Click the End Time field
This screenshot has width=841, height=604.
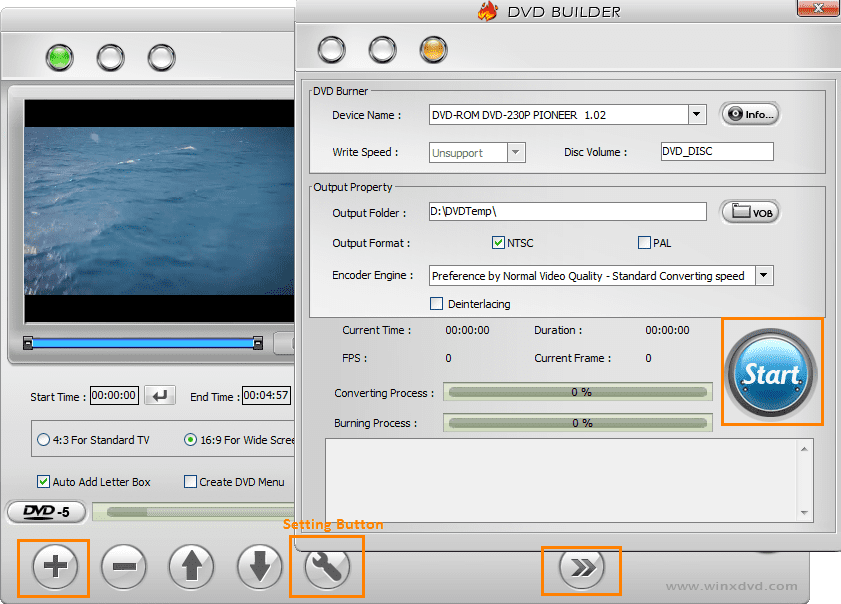click(266, 395)
